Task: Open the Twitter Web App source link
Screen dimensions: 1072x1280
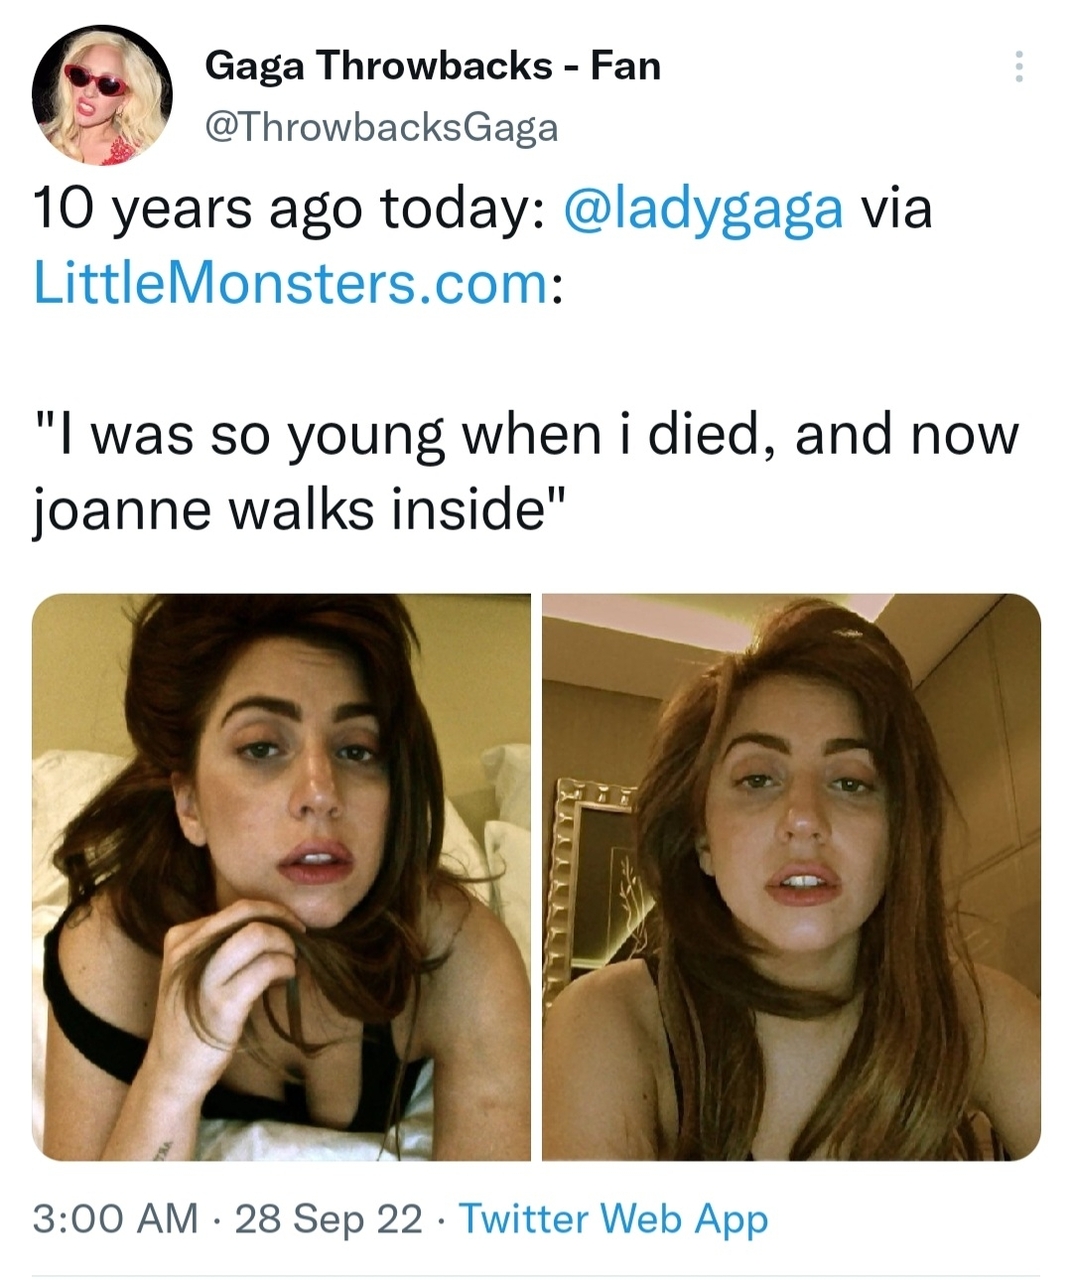Action: point(613,1218)
